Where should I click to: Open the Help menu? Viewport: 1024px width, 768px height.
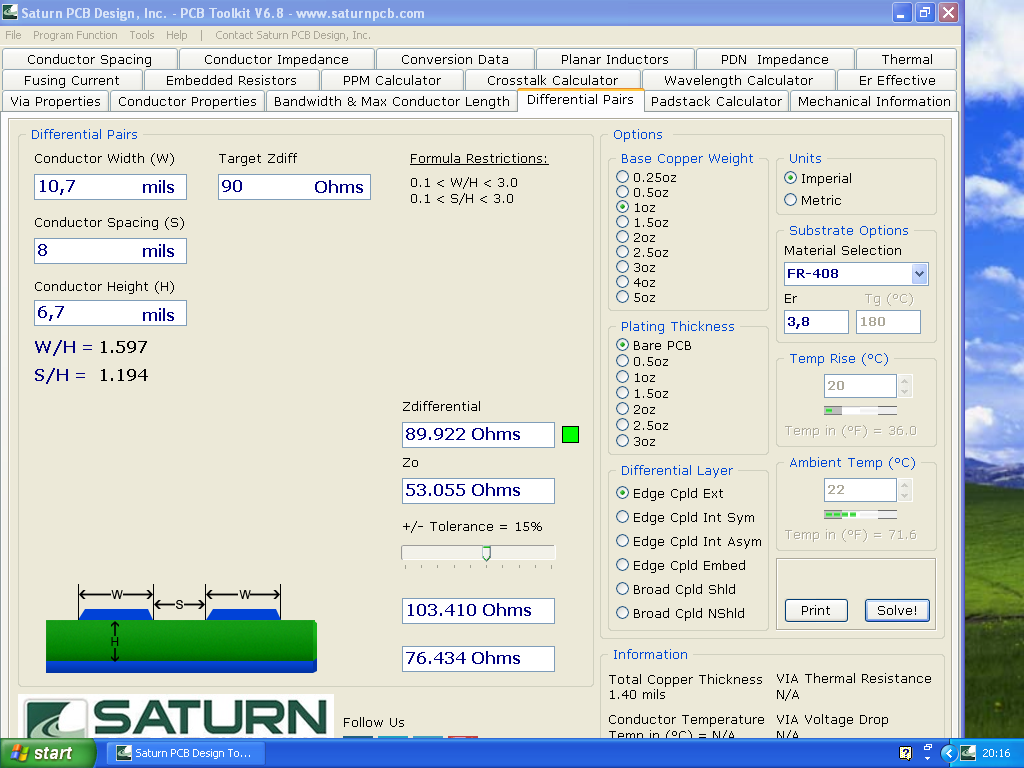pyautogui.click(x=176, y=35)
